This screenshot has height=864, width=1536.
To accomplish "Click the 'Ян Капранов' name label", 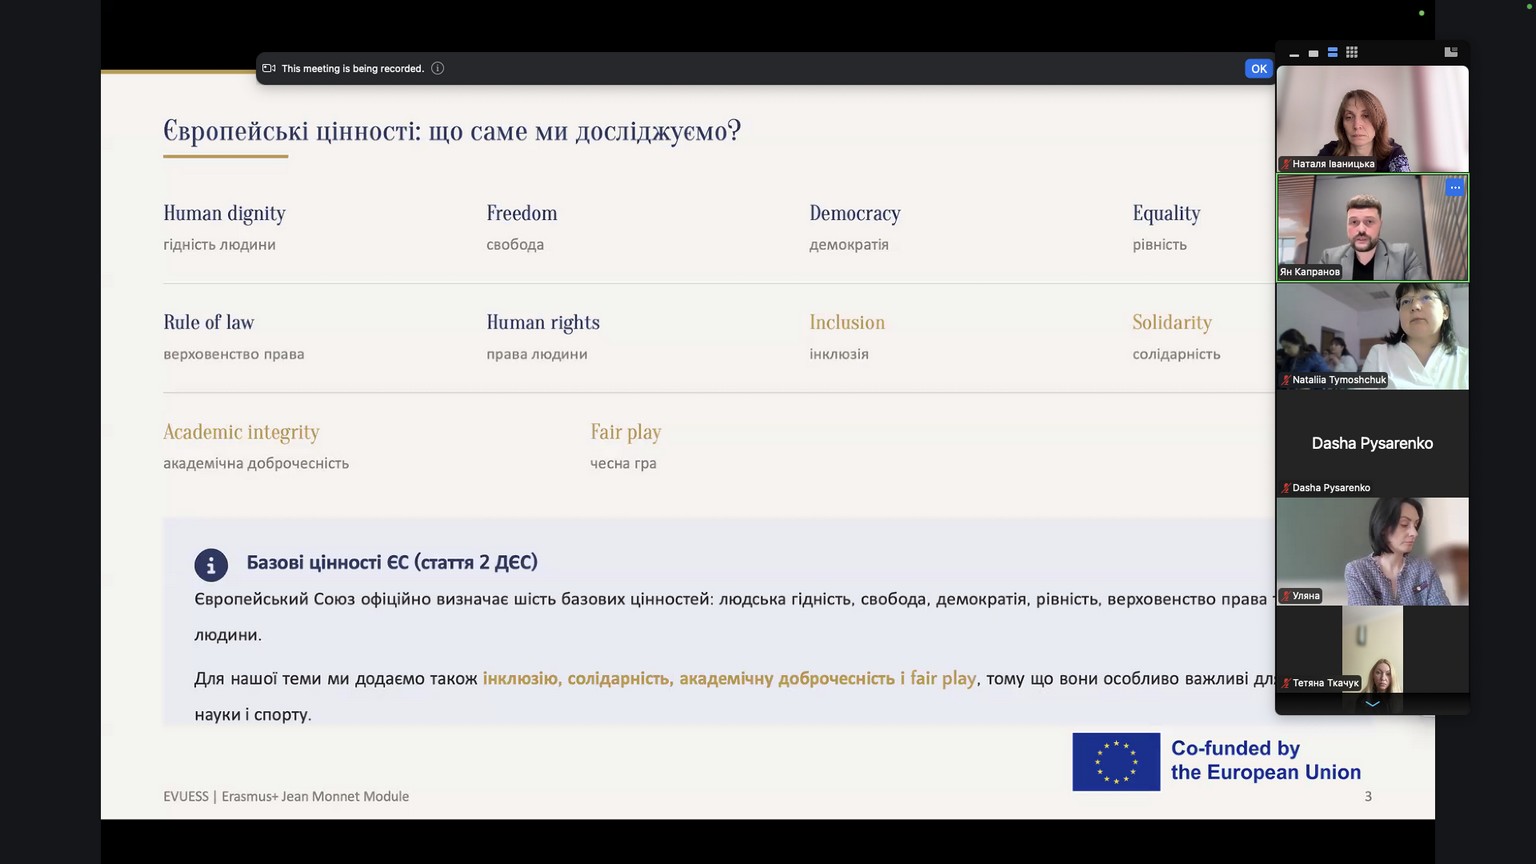I will (x=1310, y=272).
